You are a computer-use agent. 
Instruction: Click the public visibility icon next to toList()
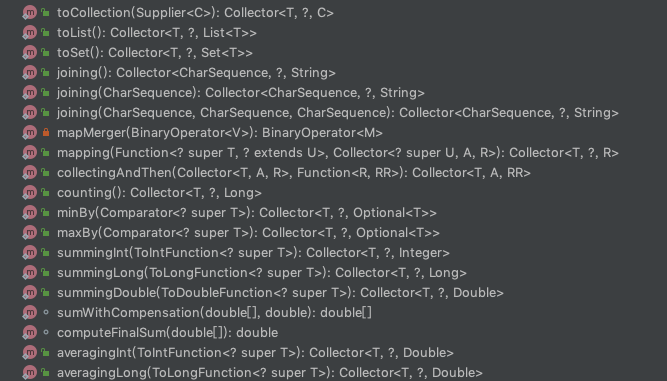point(46,33)
